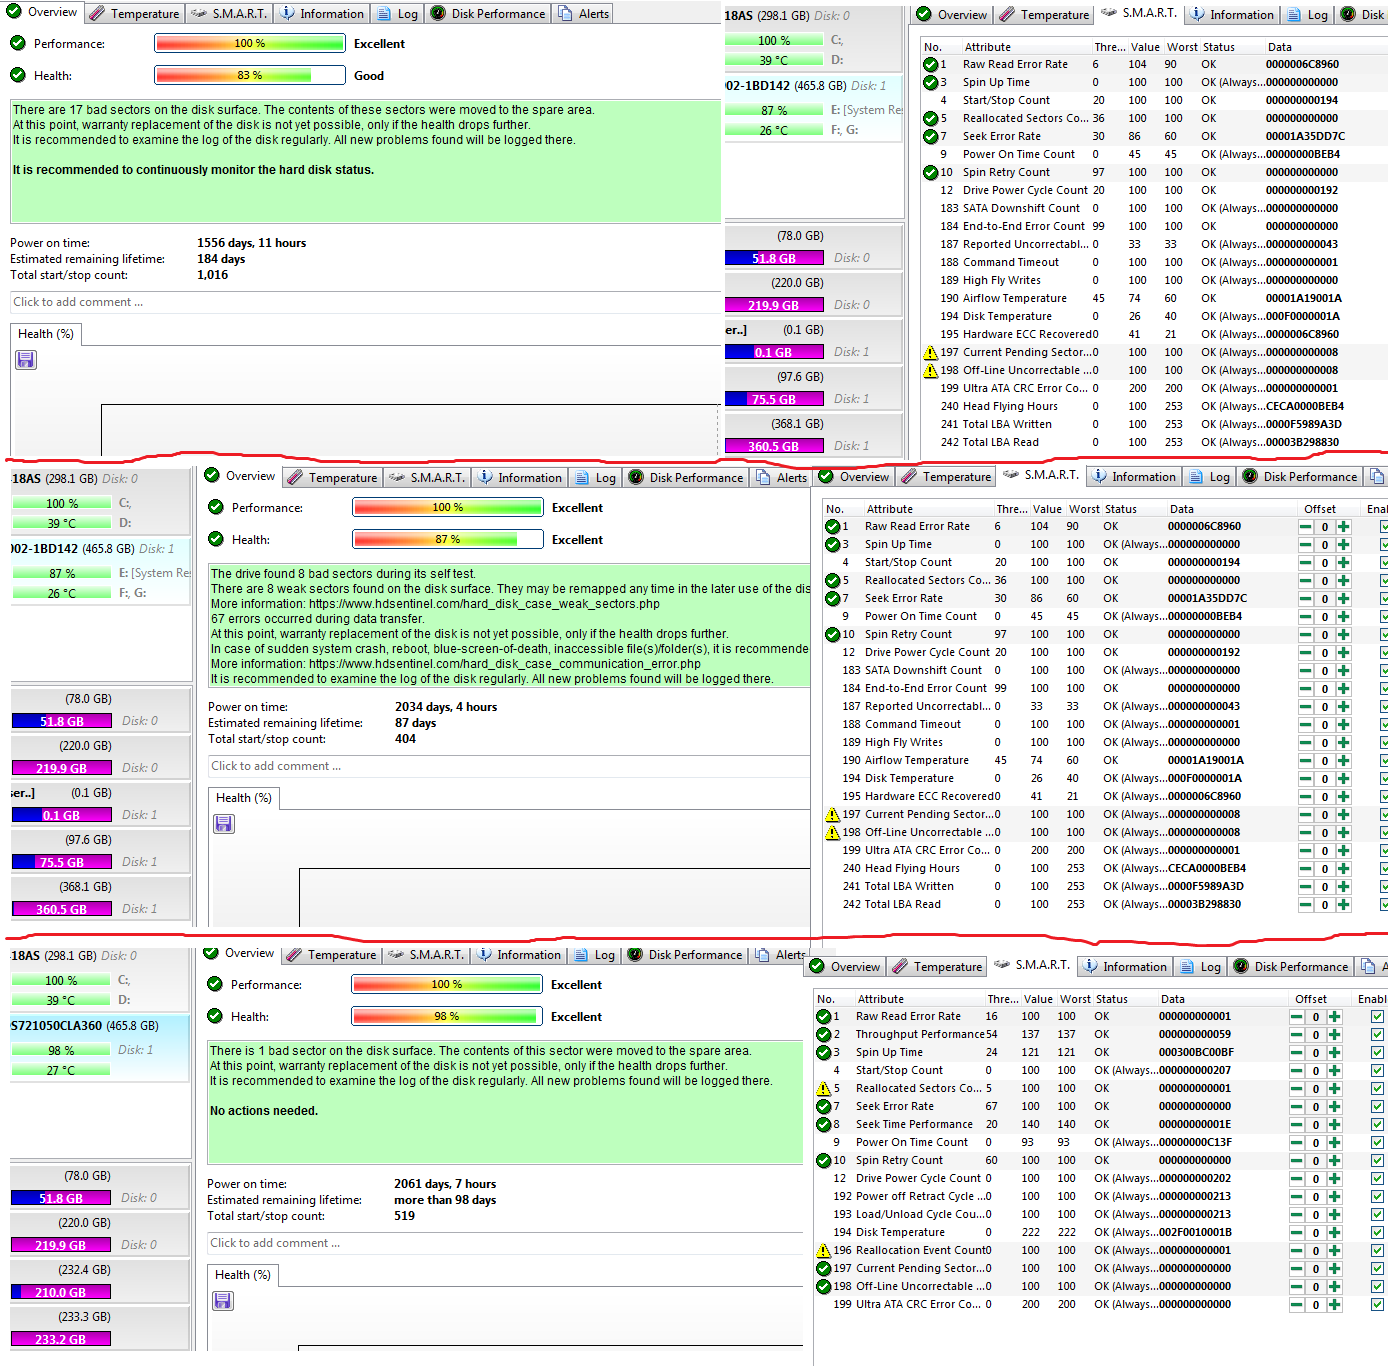
Task: Click green check on Spin Up Time, bottom table
Action: coord(823,1052)
